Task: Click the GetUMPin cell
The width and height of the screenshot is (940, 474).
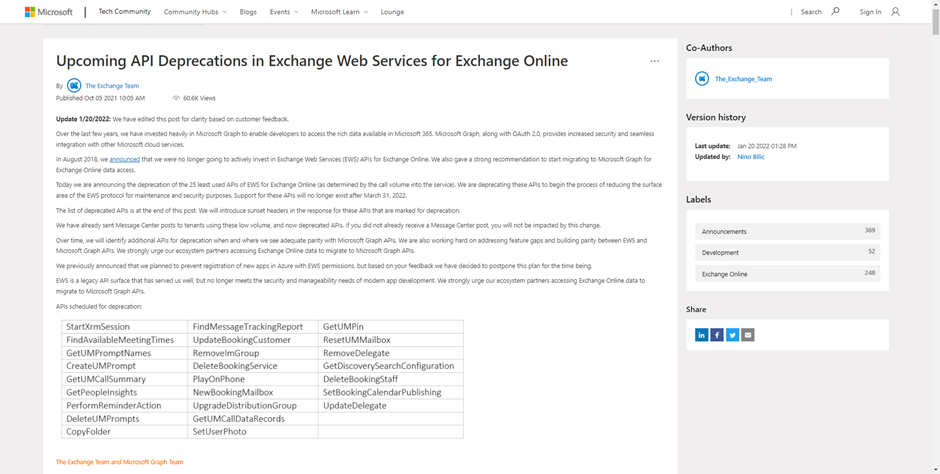Action: pos(391,327)
